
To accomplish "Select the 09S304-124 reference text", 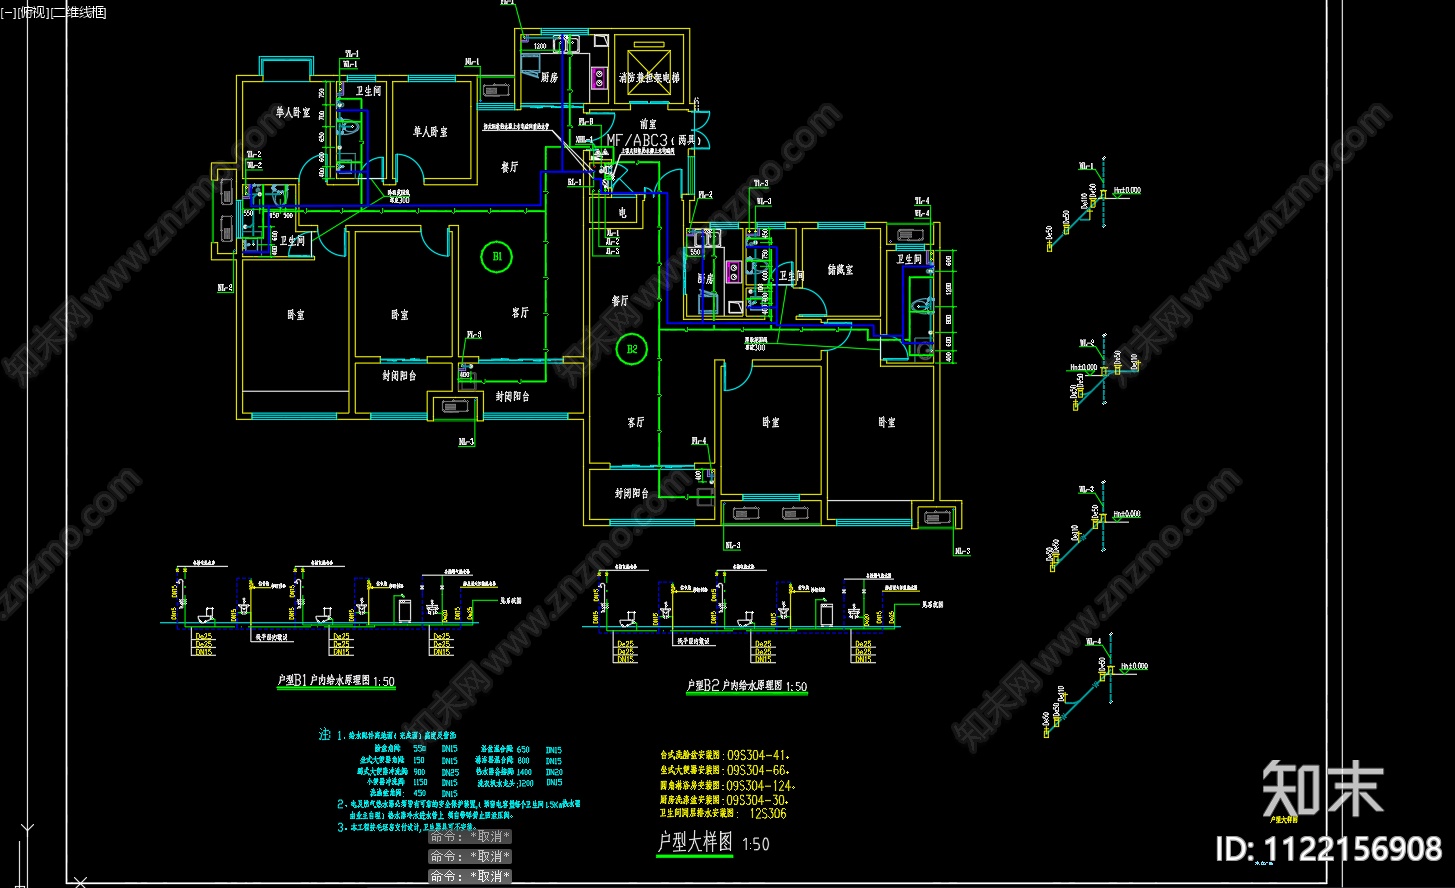I will coord(761,785).
